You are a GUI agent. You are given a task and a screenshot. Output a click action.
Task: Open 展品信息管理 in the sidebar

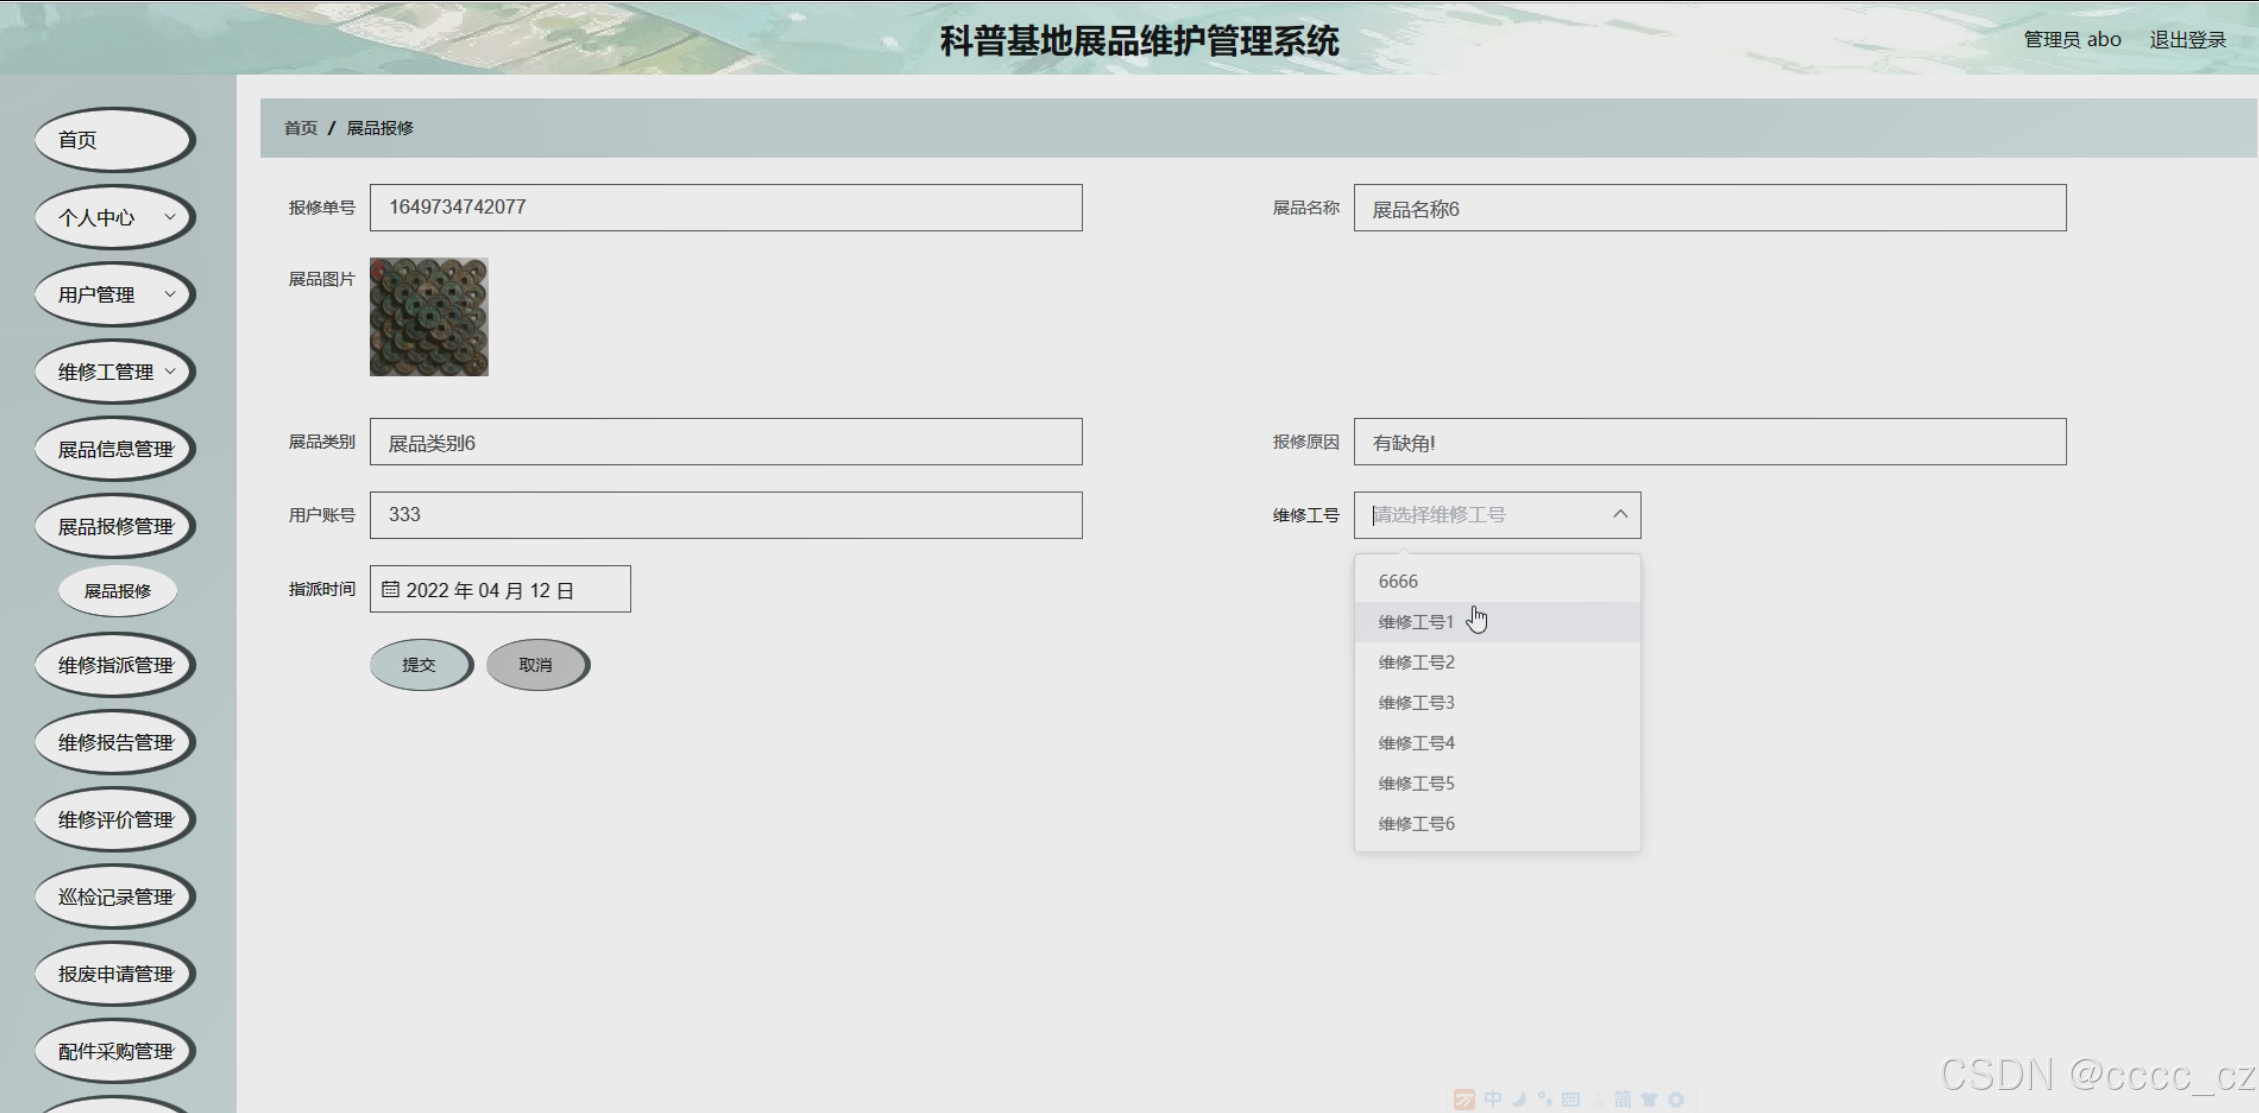115,449
